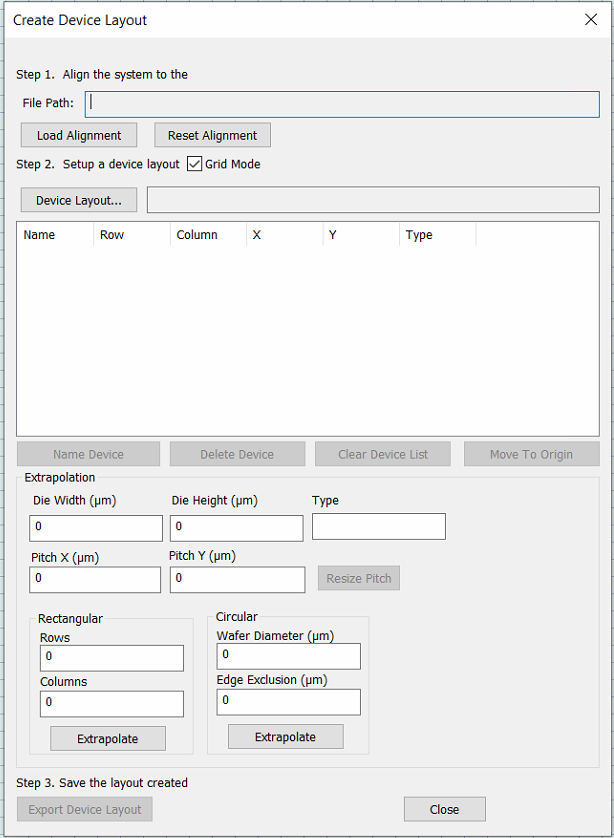
Task: Focus the Die Height (µm) field
Action: tap(237, 527)
